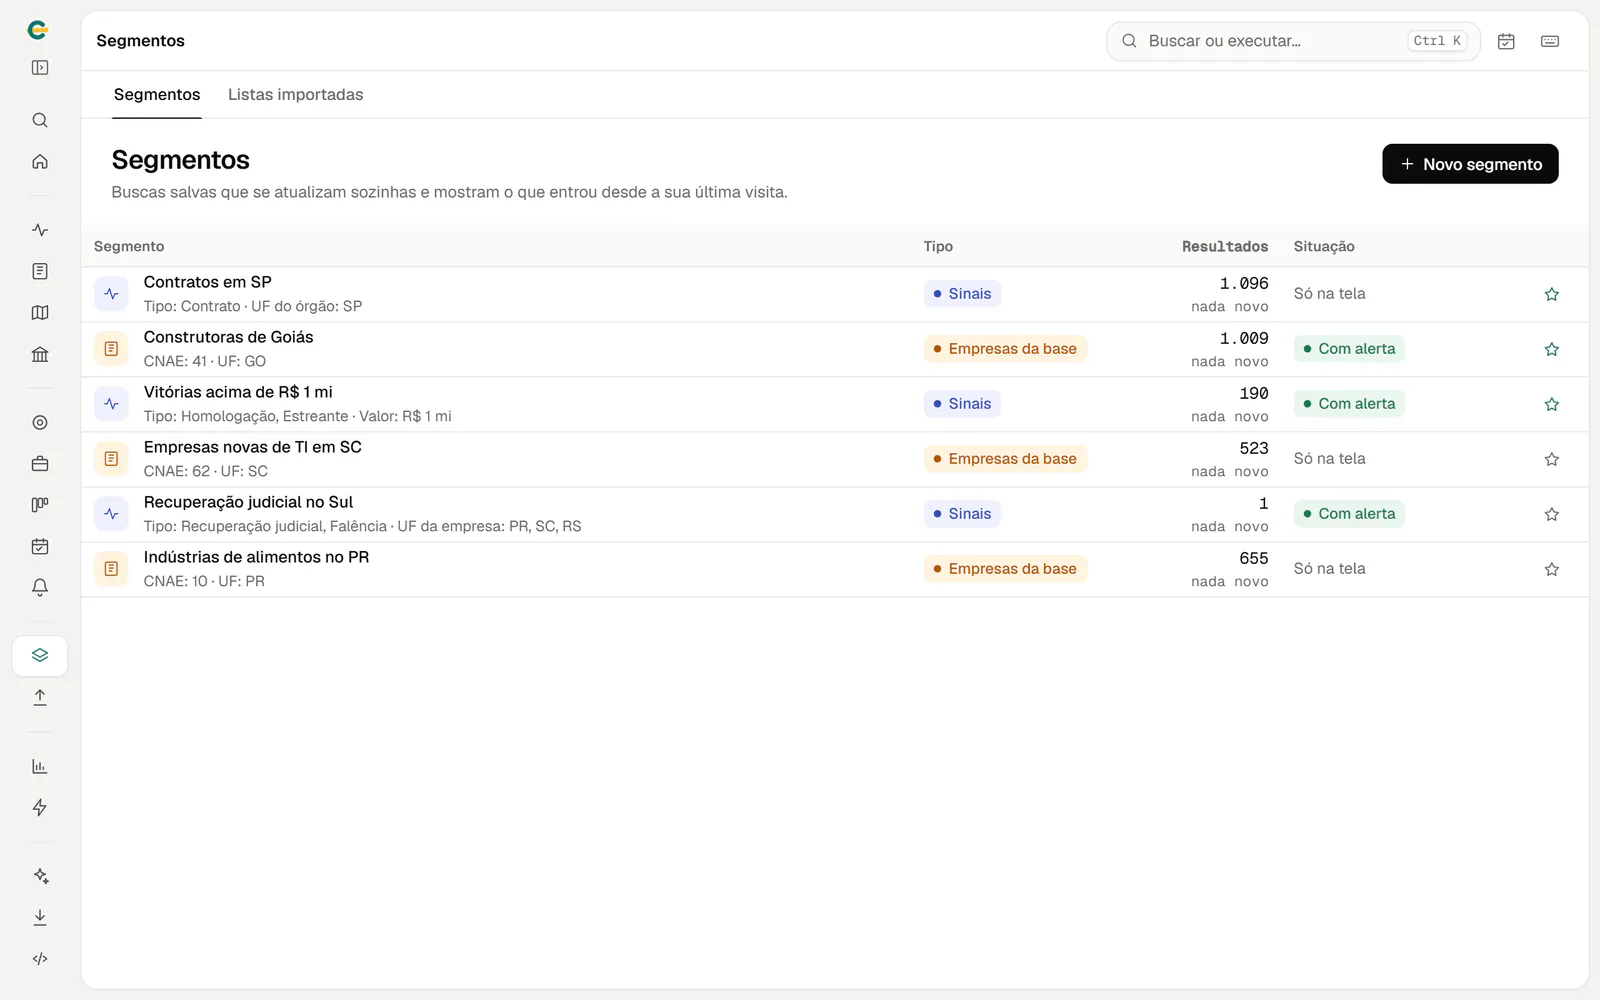
Task: Favorite Empresas novas de TI em SC star
Action: pos(1552,459)
